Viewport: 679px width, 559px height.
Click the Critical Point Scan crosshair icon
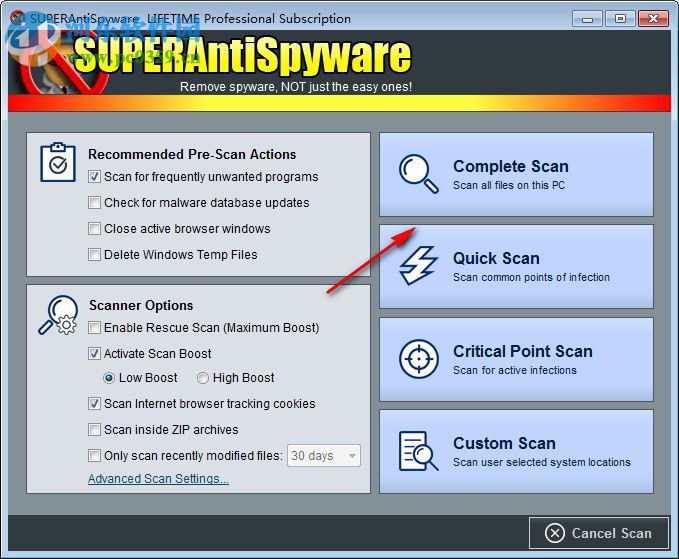418,359
